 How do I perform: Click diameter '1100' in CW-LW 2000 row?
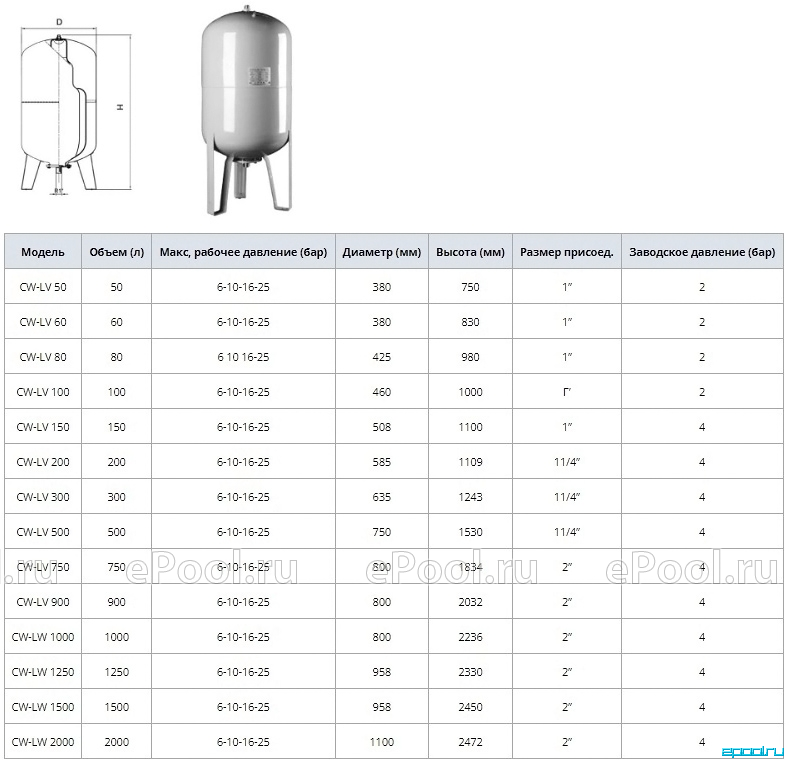pos(381,742)
